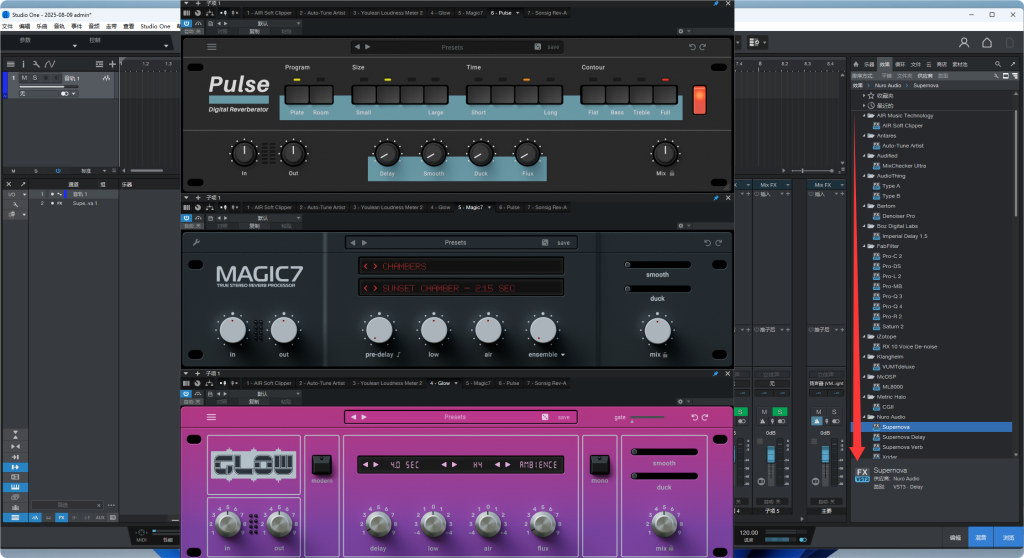Toggle the red power switch on Pulse

pos(699,100)
